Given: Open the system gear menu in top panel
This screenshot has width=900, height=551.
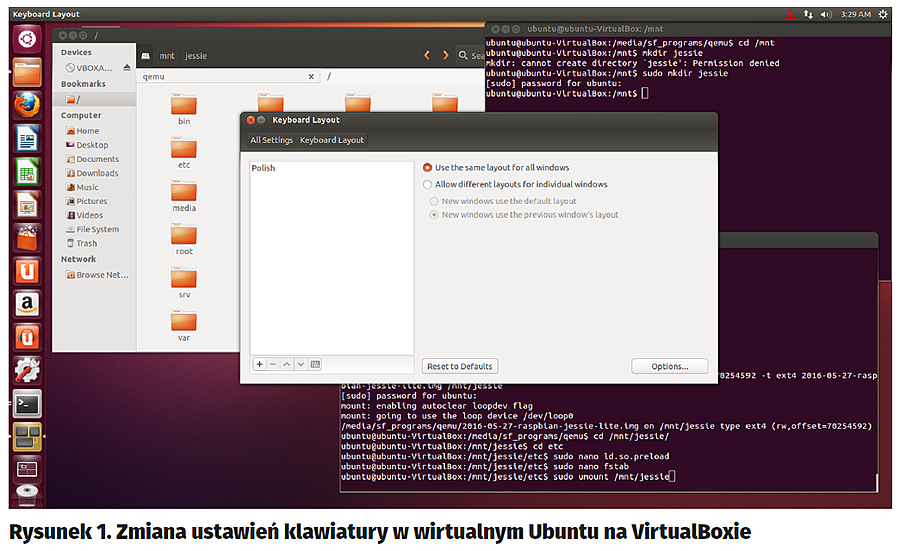Looking at the screenshot, I should pyautogui.click(x=882, y=14).
